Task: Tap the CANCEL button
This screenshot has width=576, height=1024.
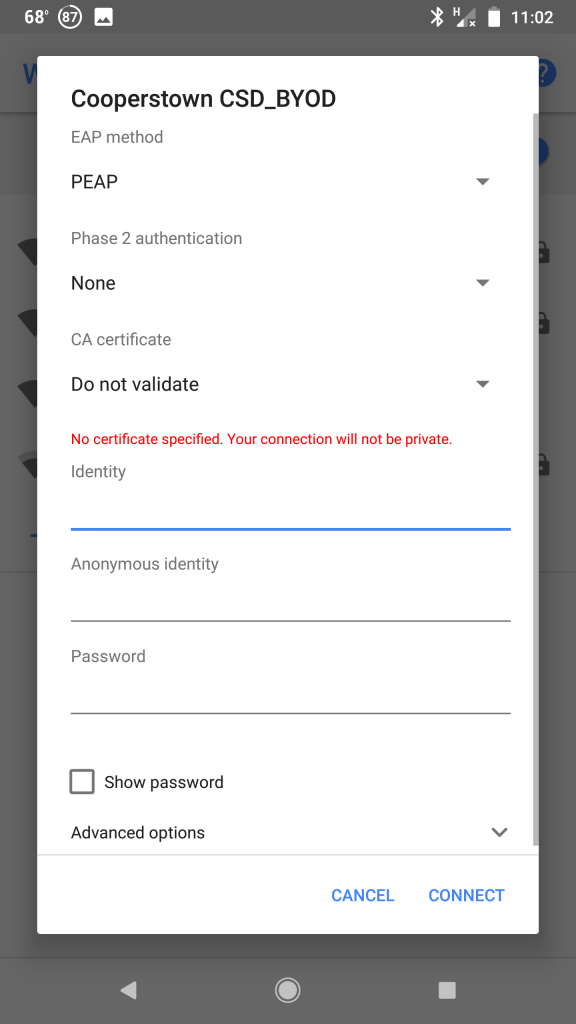Action: (362, 895)
